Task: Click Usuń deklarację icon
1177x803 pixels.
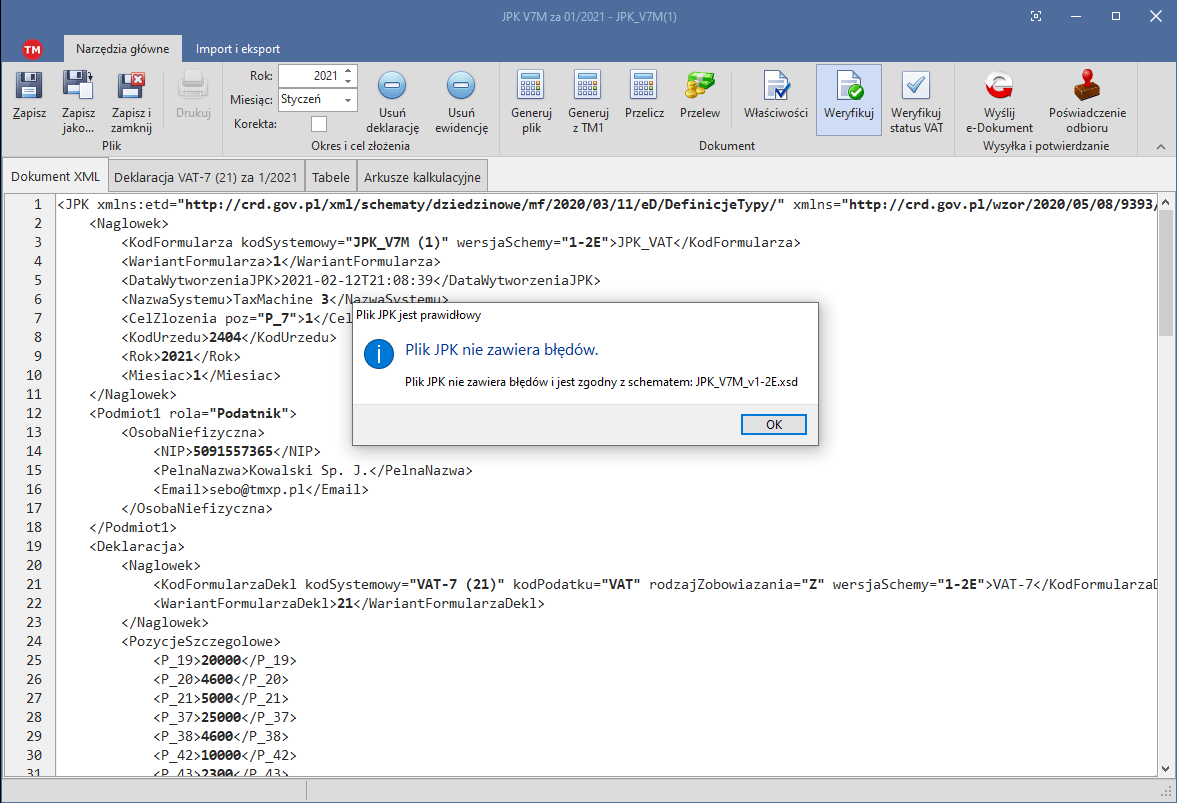Action: coord(392,88)
